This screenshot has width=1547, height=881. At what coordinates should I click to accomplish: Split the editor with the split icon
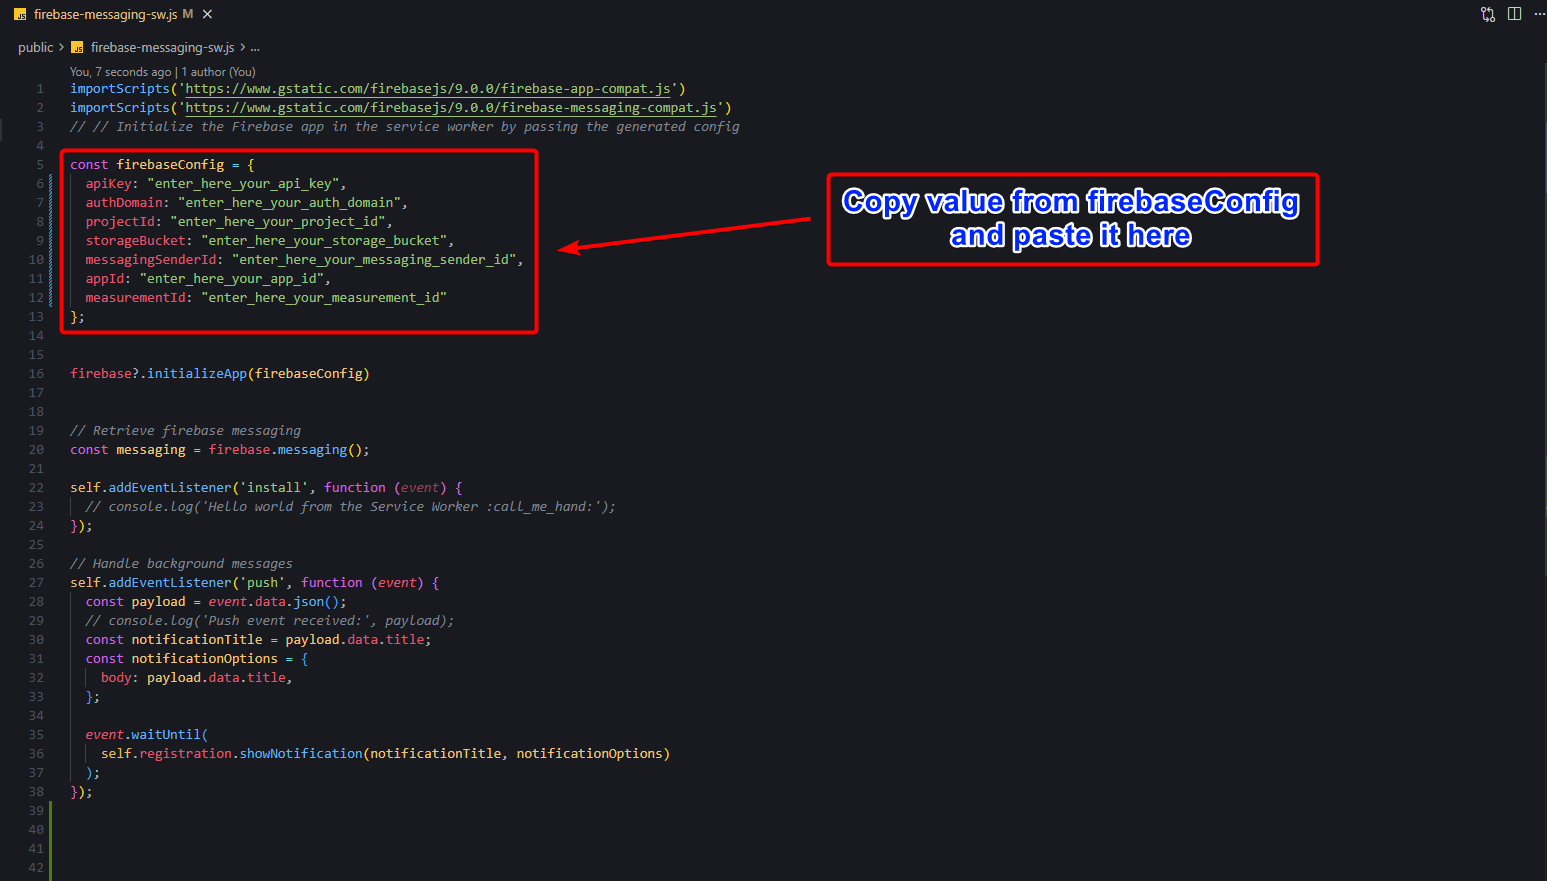[1514, 14]
